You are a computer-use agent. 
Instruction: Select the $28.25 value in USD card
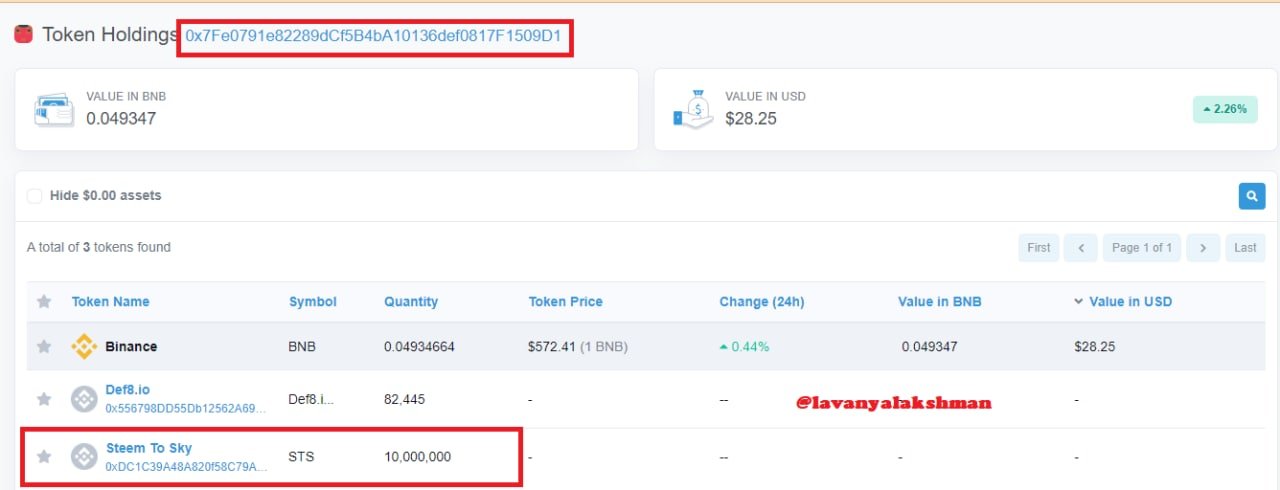pyautogui.click(x=751, y=119)
